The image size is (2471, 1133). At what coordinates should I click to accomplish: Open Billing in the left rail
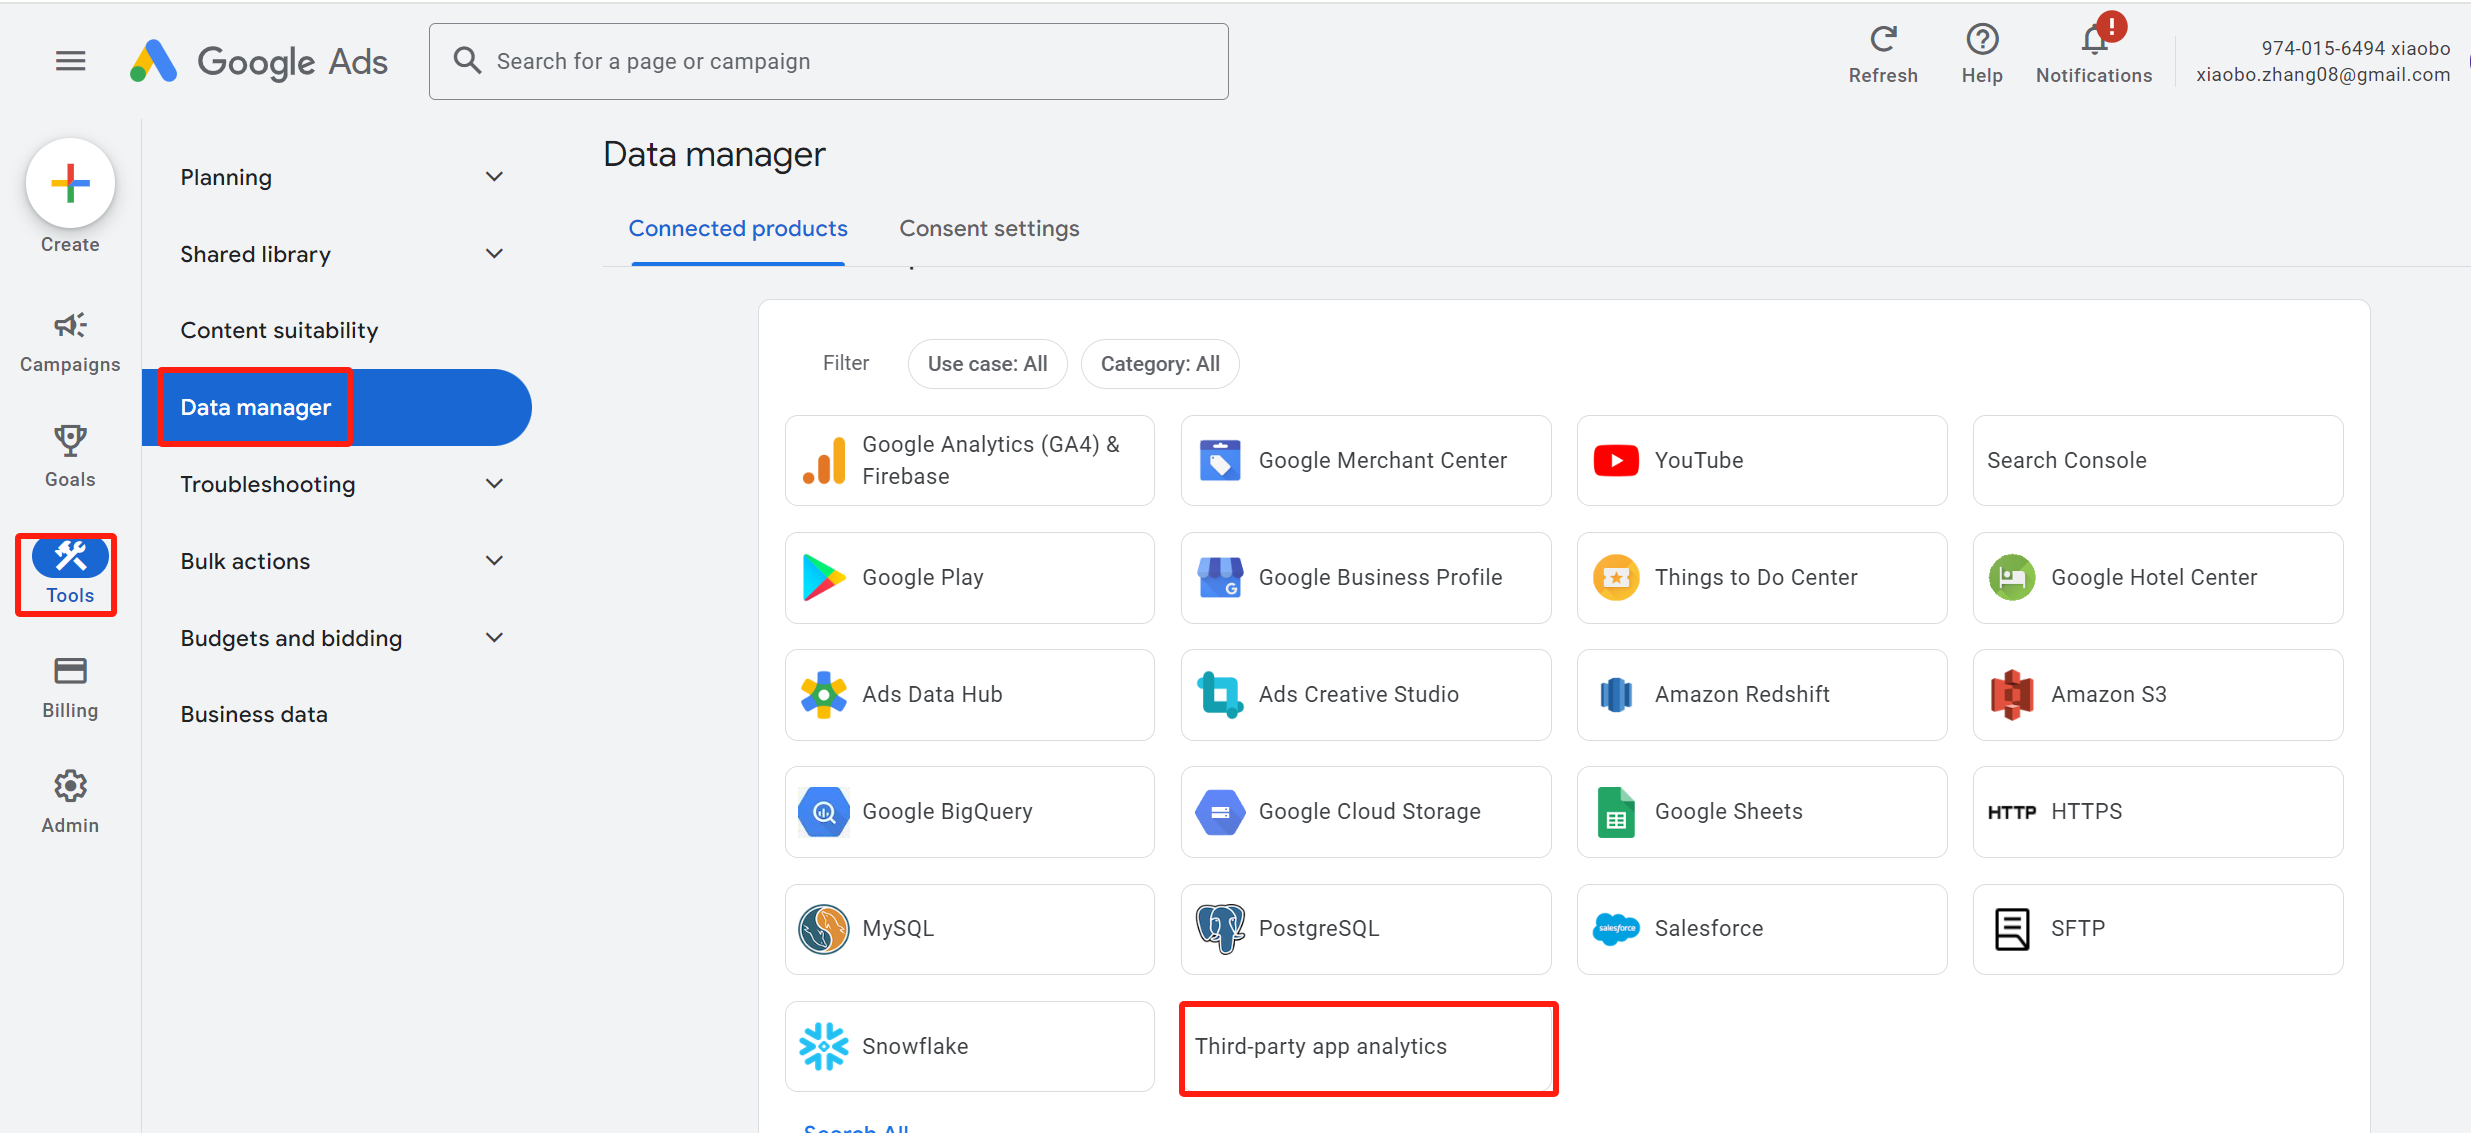pos(70,688)
